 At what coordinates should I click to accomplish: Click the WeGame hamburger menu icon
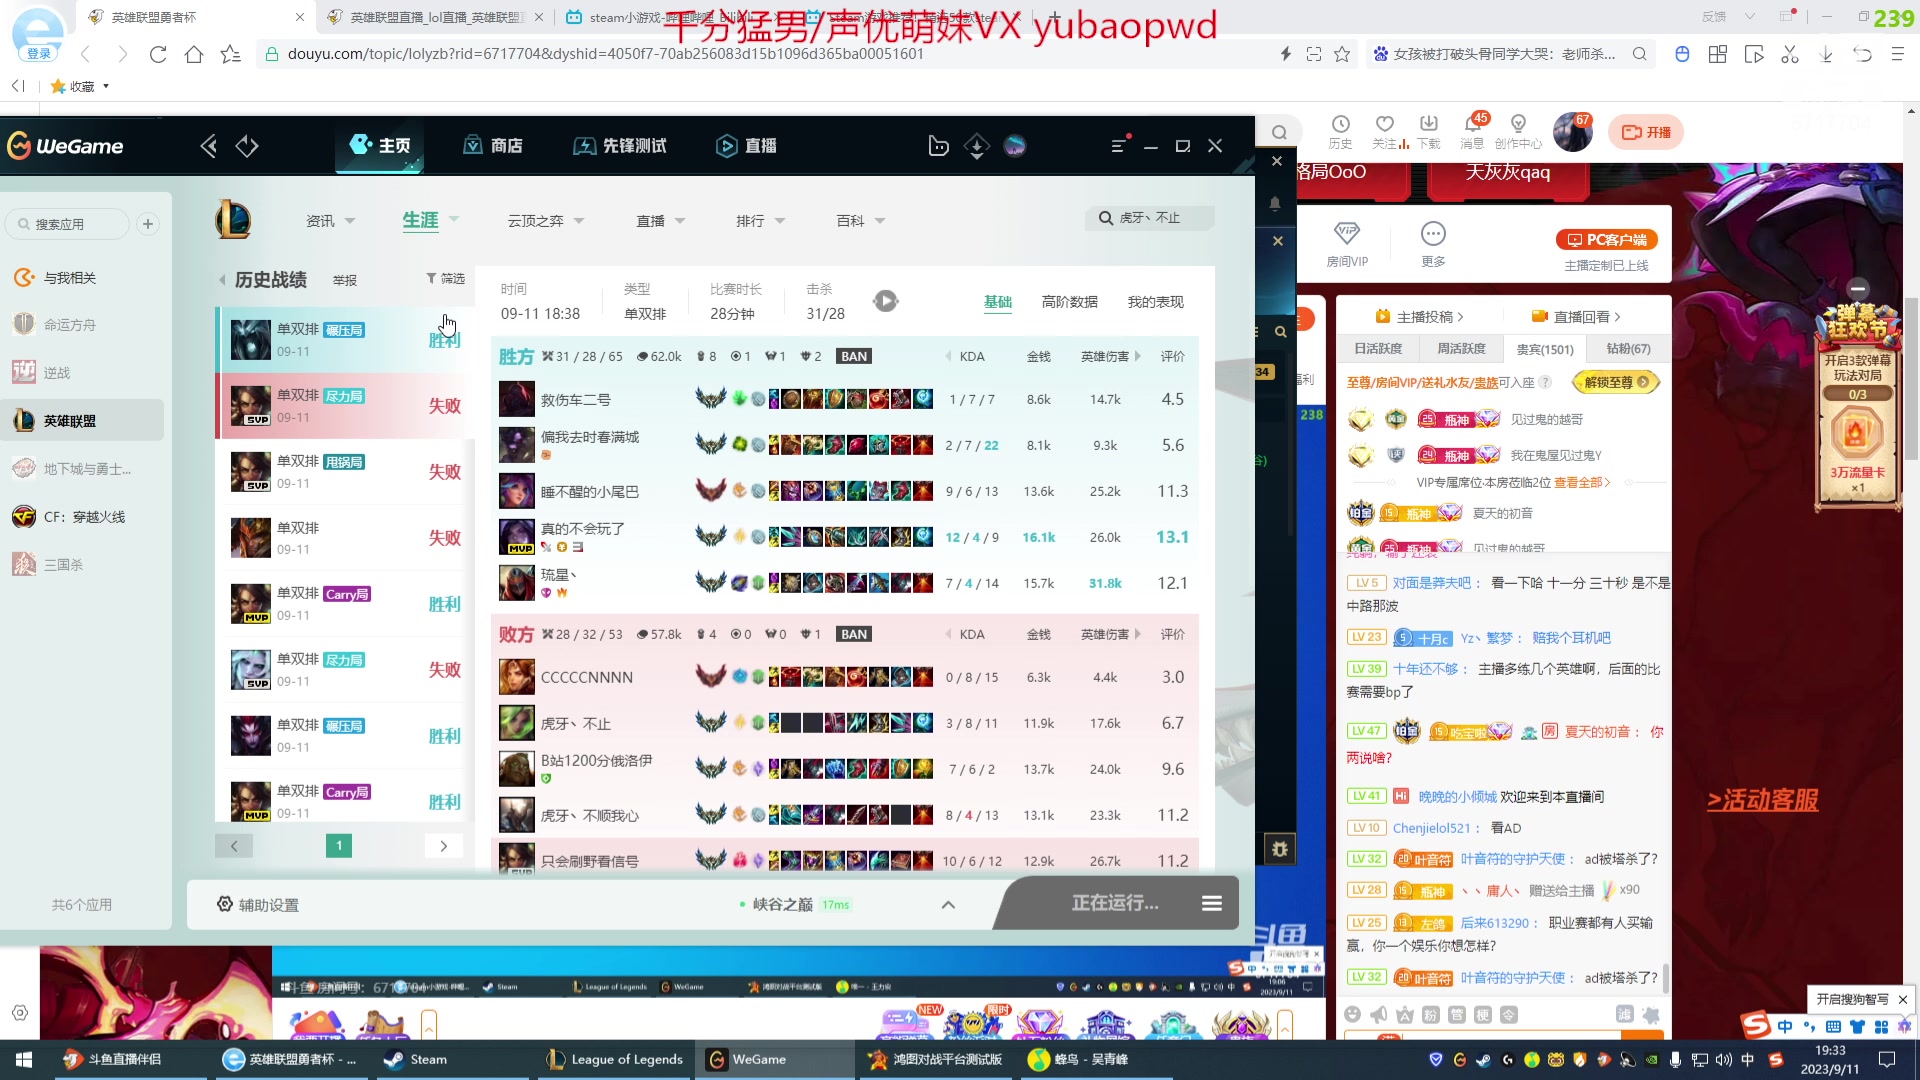(1119, 146)
